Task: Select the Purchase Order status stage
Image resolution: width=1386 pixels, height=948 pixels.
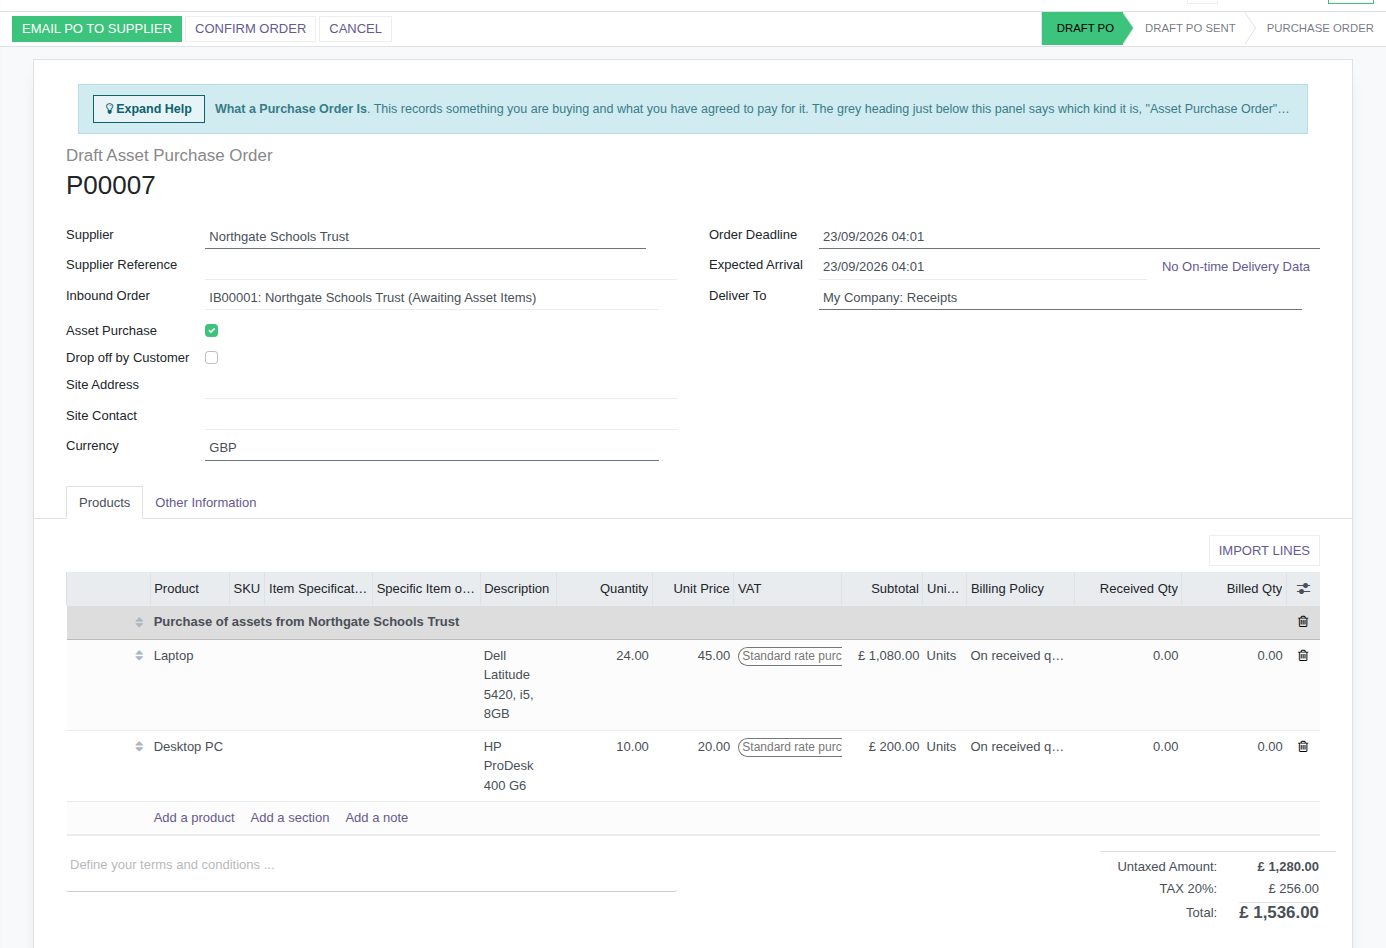Action: point(1320,28)
